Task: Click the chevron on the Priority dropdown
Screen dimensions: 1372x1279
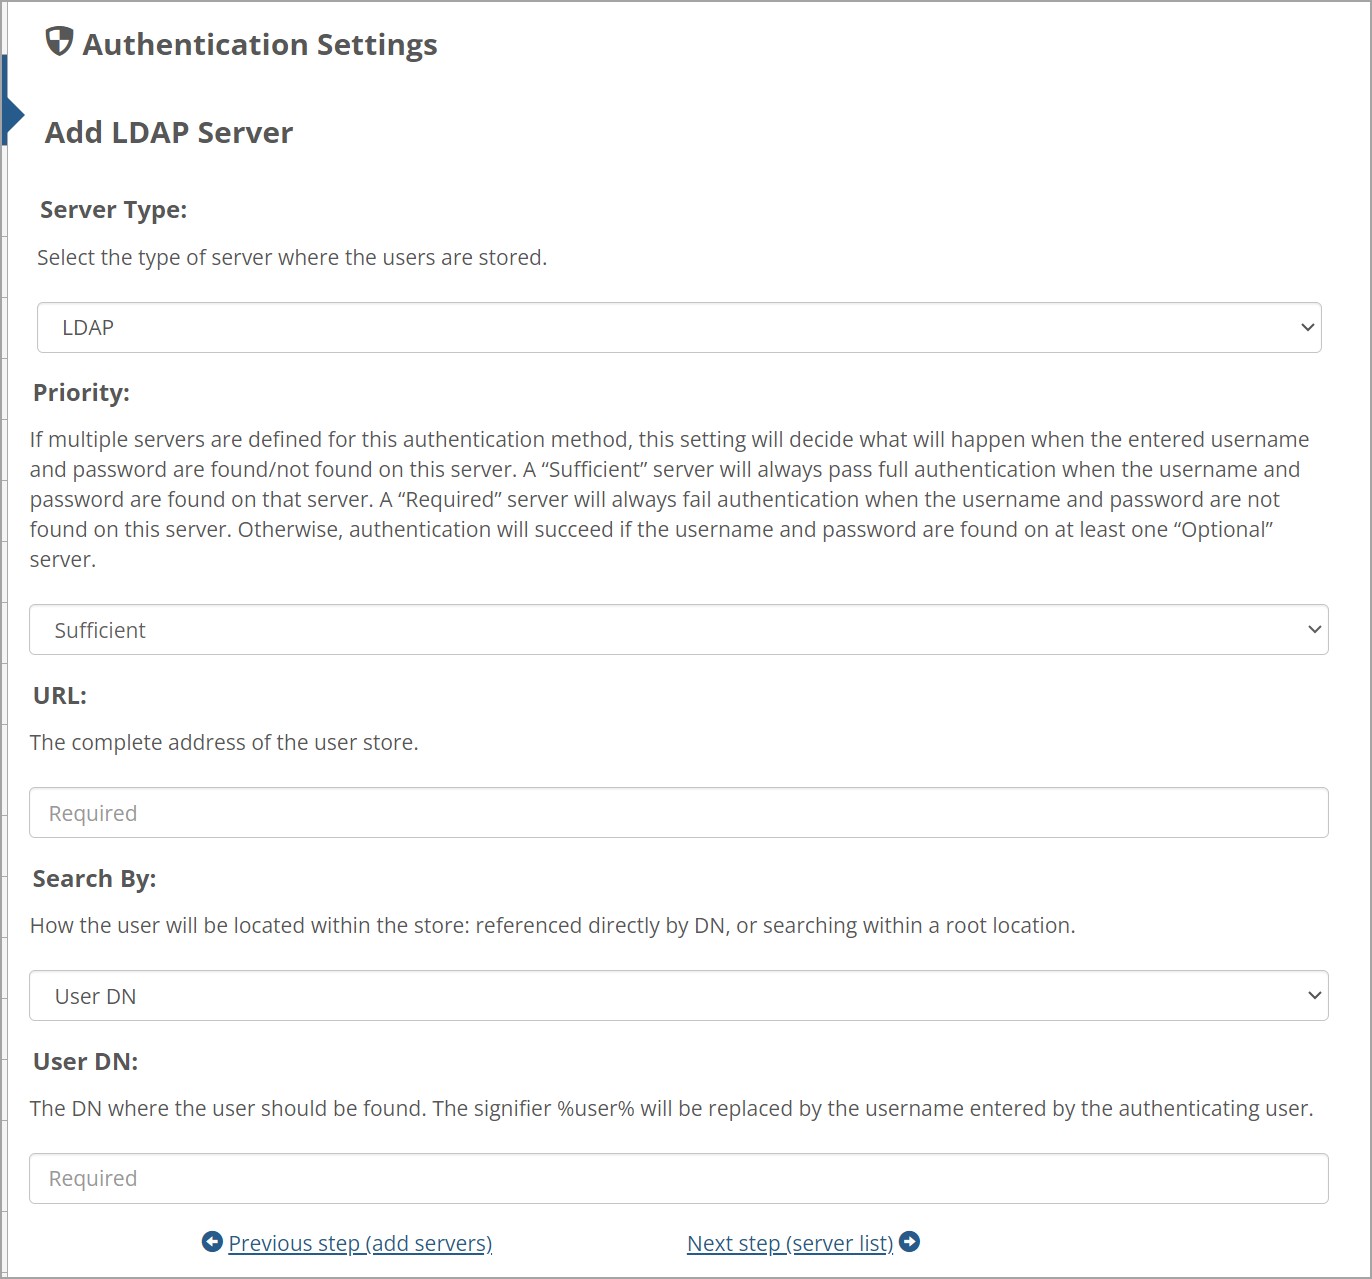Action: 1314,629
